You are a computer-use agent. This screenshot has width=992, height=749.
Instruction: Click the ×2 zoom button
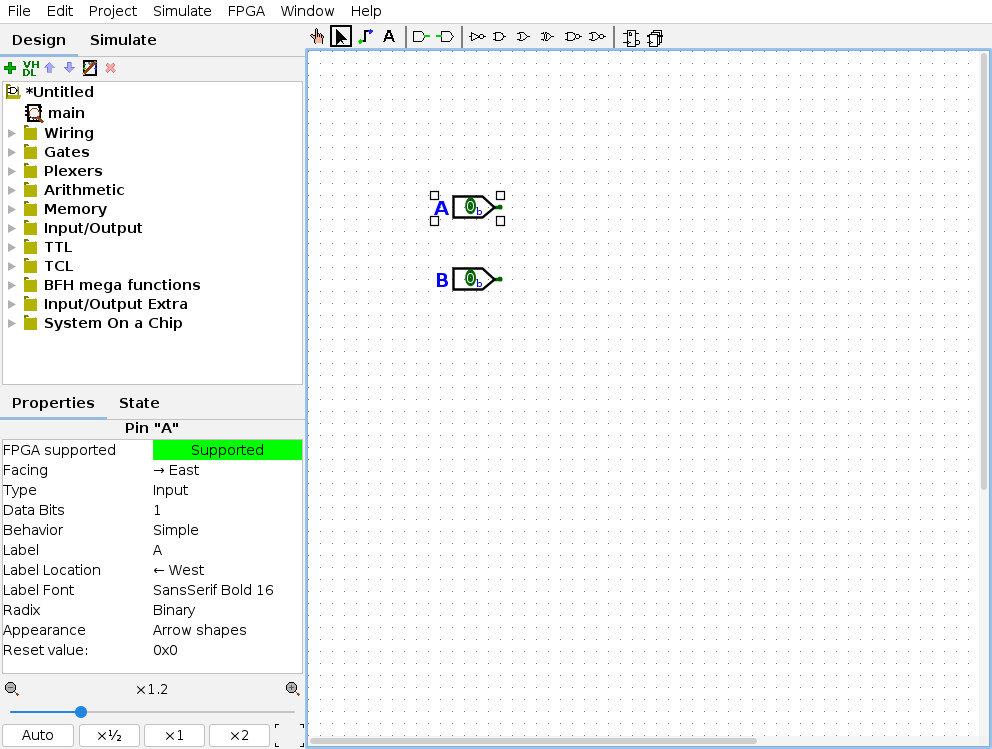[240, 735]
